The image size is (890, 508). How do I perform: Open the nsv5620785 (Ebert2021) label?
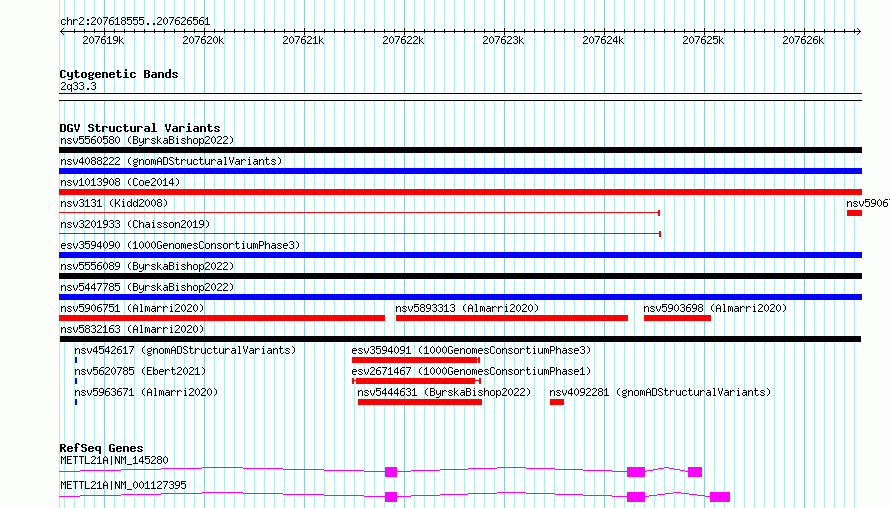(x=140, y=371)
